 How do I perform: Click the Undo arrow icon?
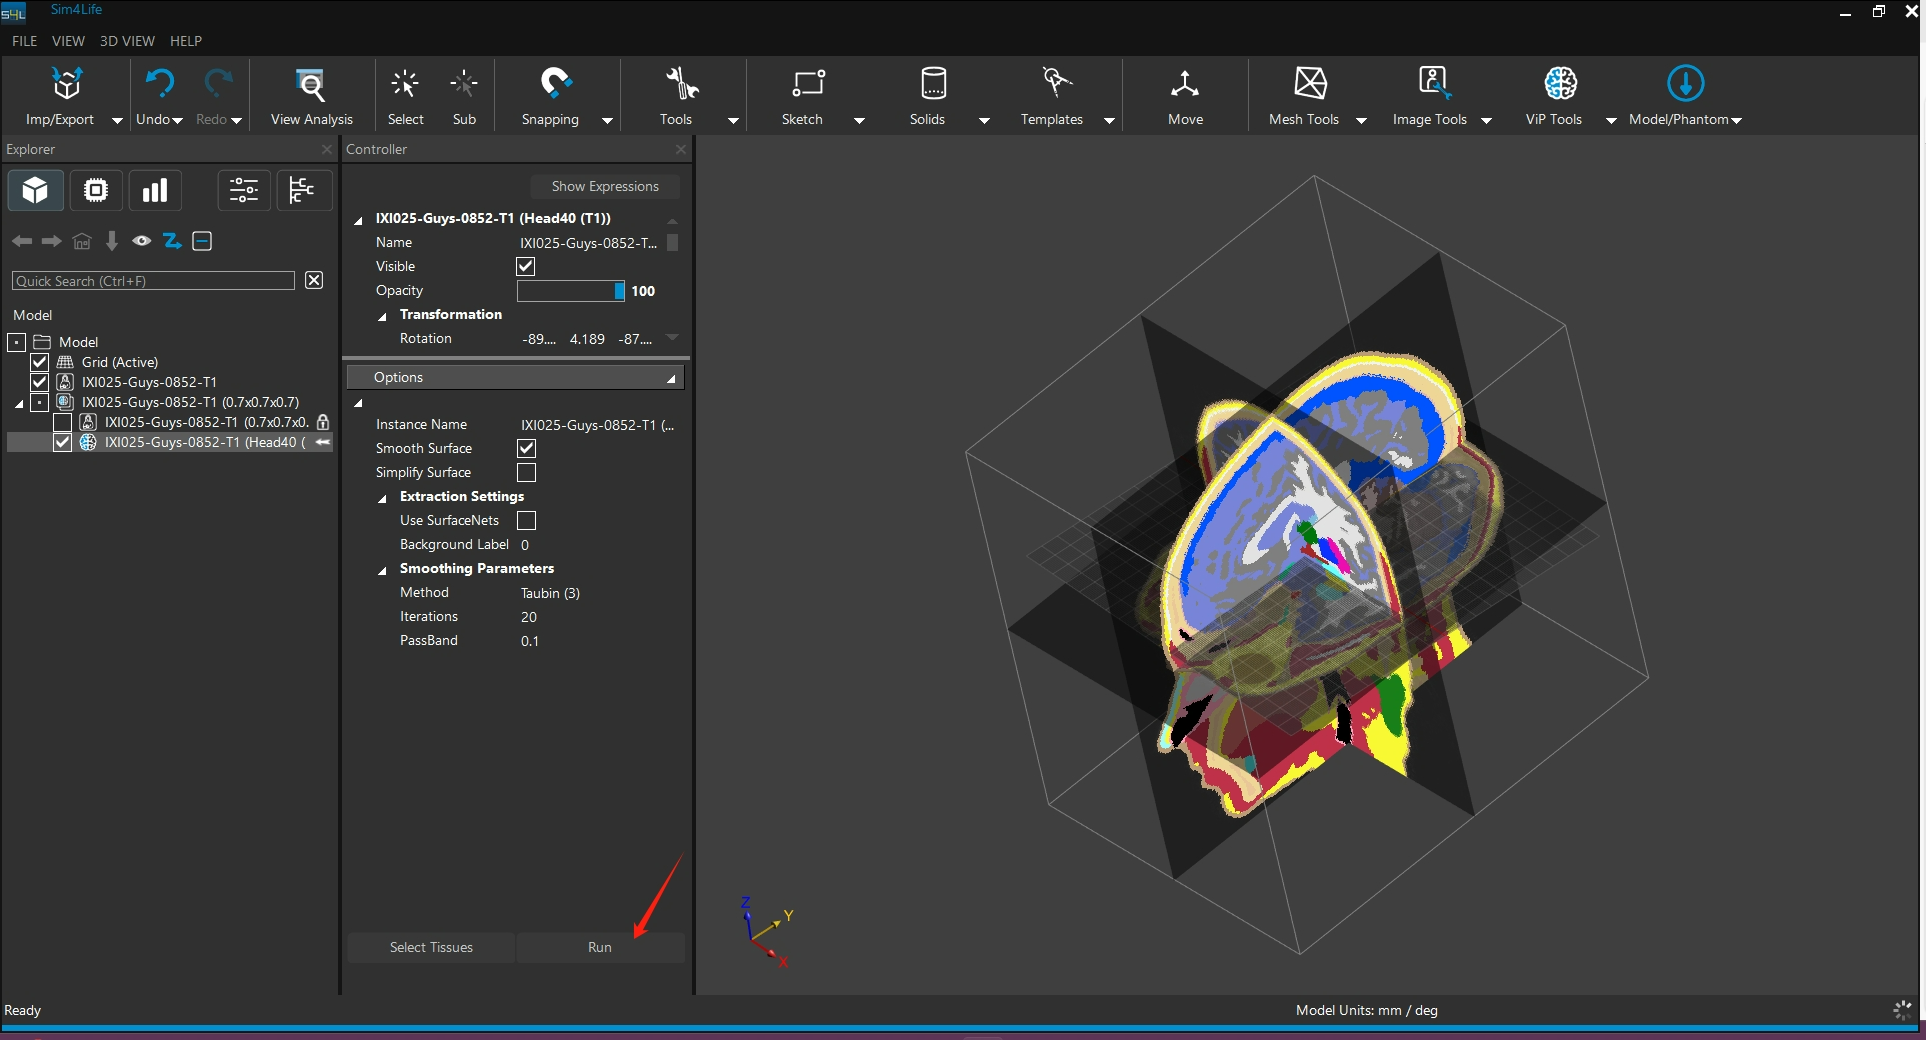[159, 84]
